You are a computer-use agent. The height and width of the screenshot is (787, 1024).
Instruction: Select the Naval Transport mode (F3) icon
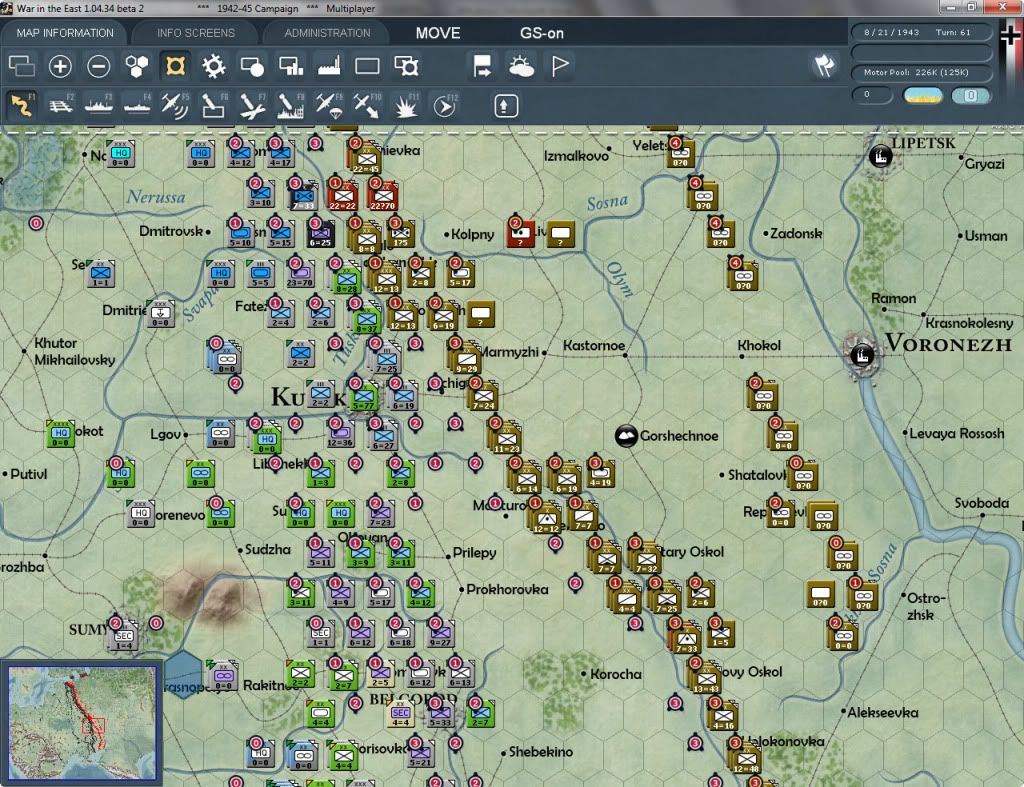[x=99, y=105]
